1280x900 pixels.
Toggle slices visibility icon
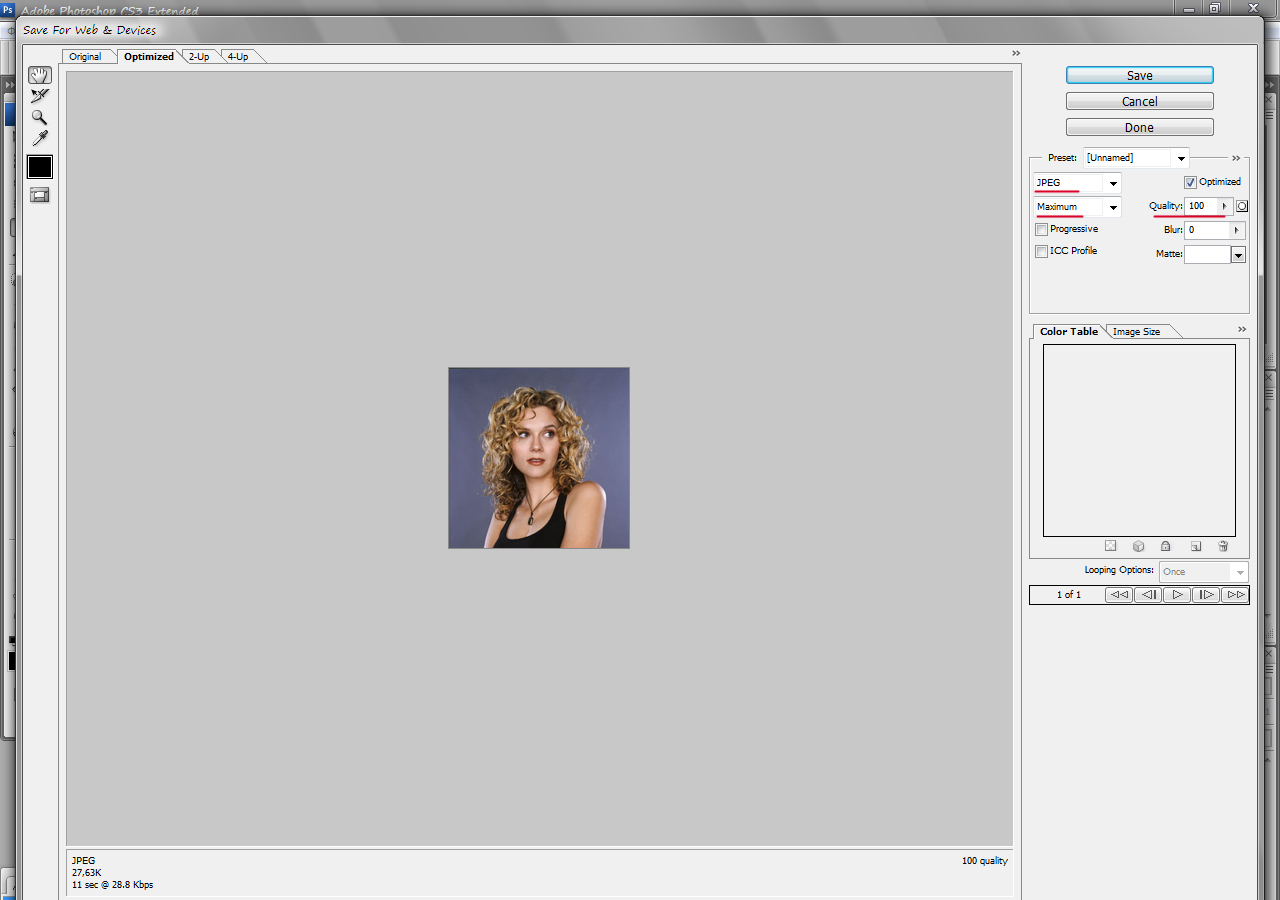(x=39, y=195)
